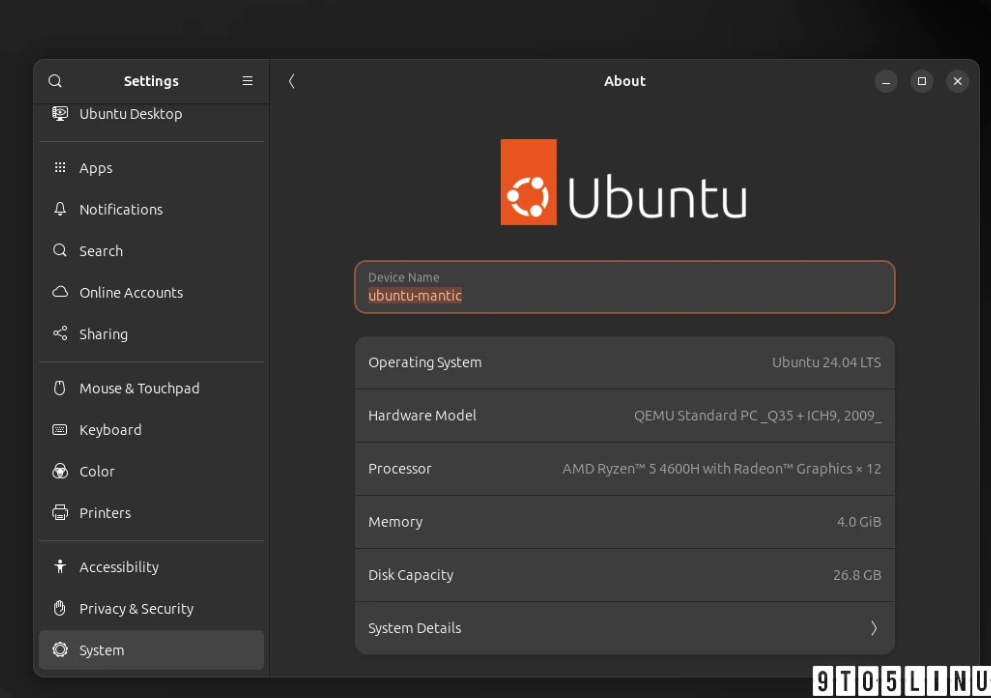Viewport: 991px width, 698px height.
Task: Expand the System Details row
Action: tap(624, 628)
